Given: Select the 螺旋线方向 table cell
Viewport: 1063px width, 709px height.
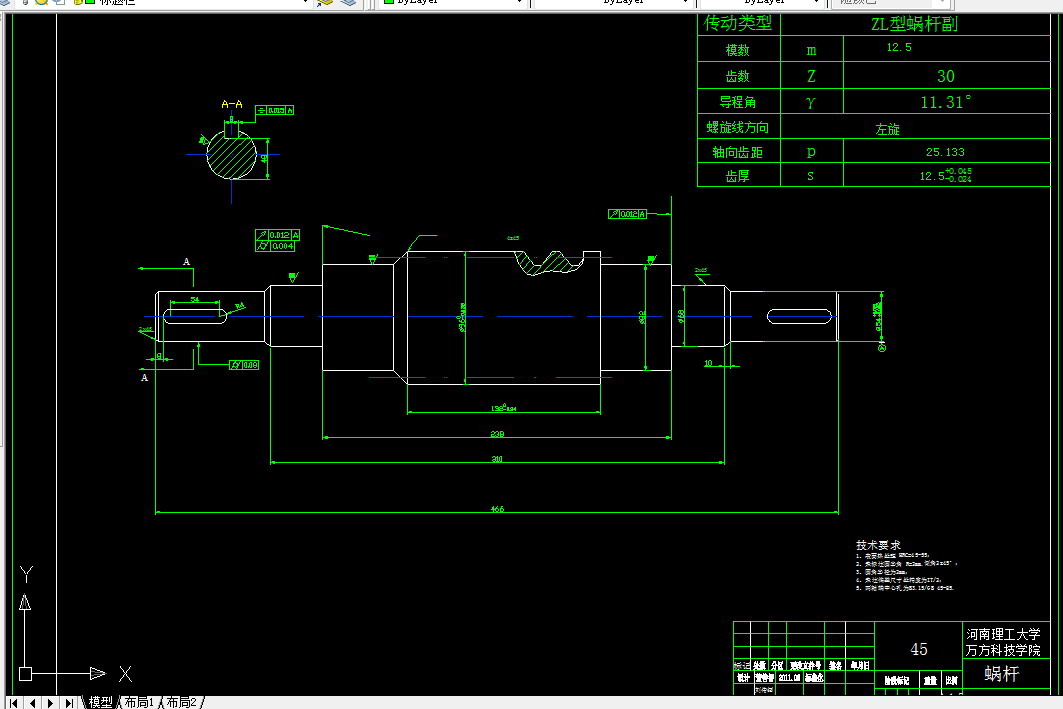Looking at the screenshot, I should [738, 127].
